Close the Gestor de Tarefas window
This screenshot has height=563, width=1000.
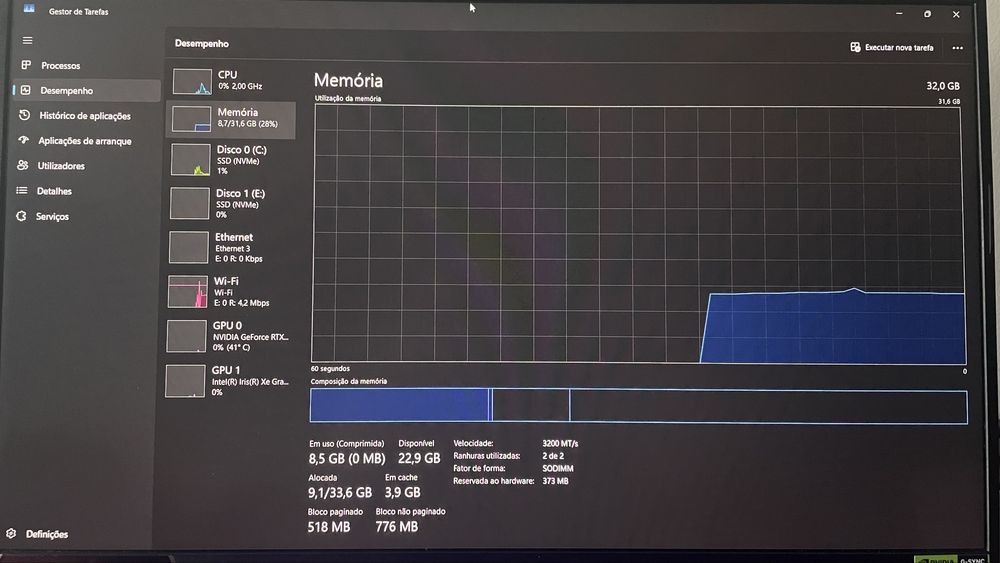click(x=955, y=14)
